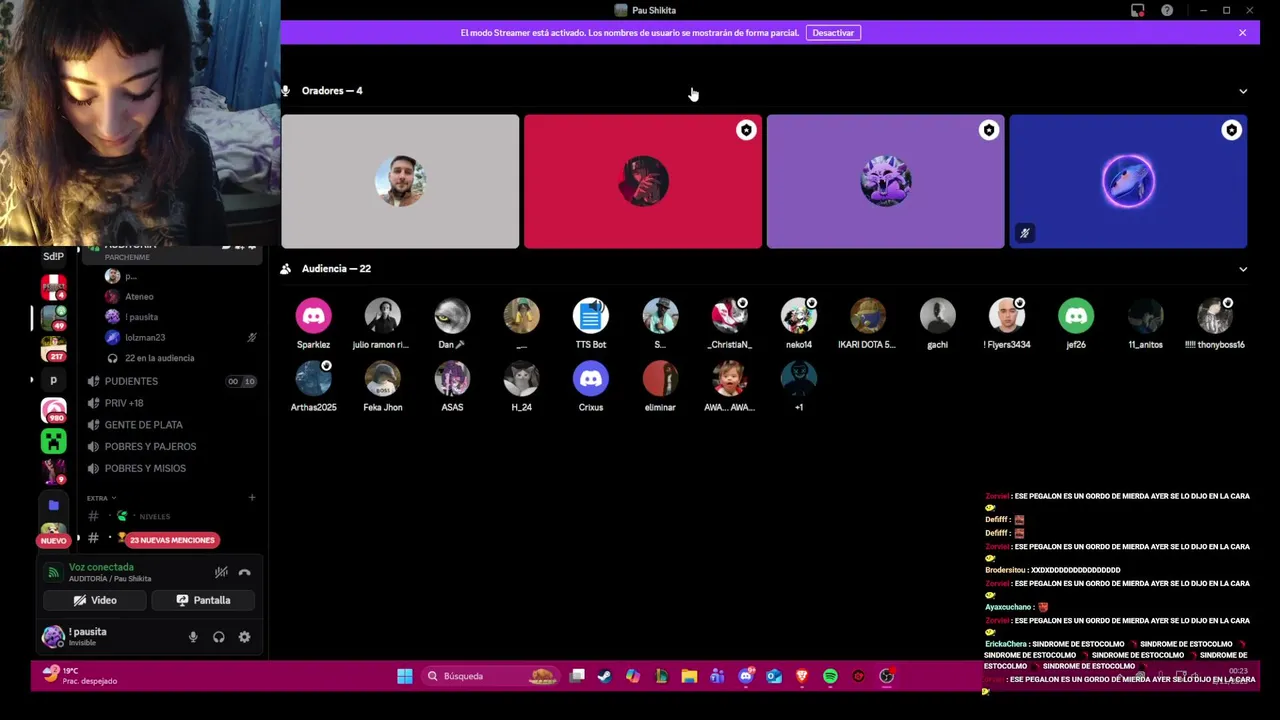Open Windows Start menu

tap(404, 676)
